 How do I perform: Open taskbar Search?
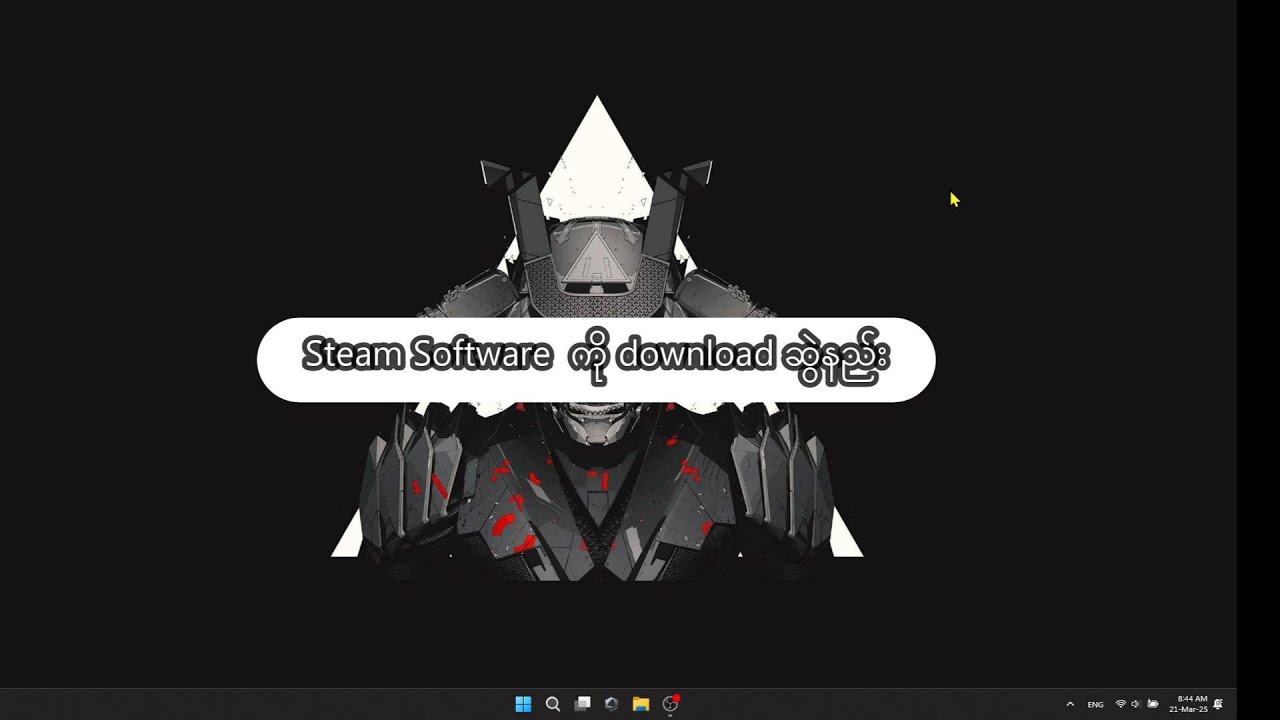point(552,704)
